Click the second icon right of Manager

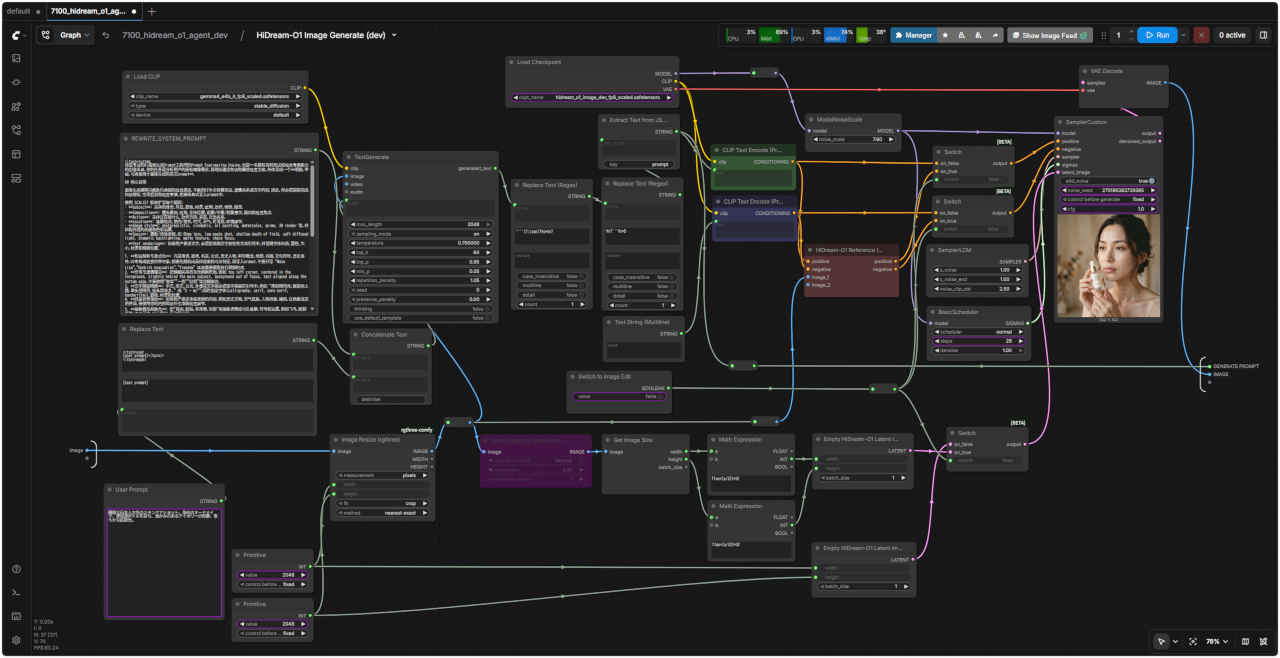[x=964, y=35]
